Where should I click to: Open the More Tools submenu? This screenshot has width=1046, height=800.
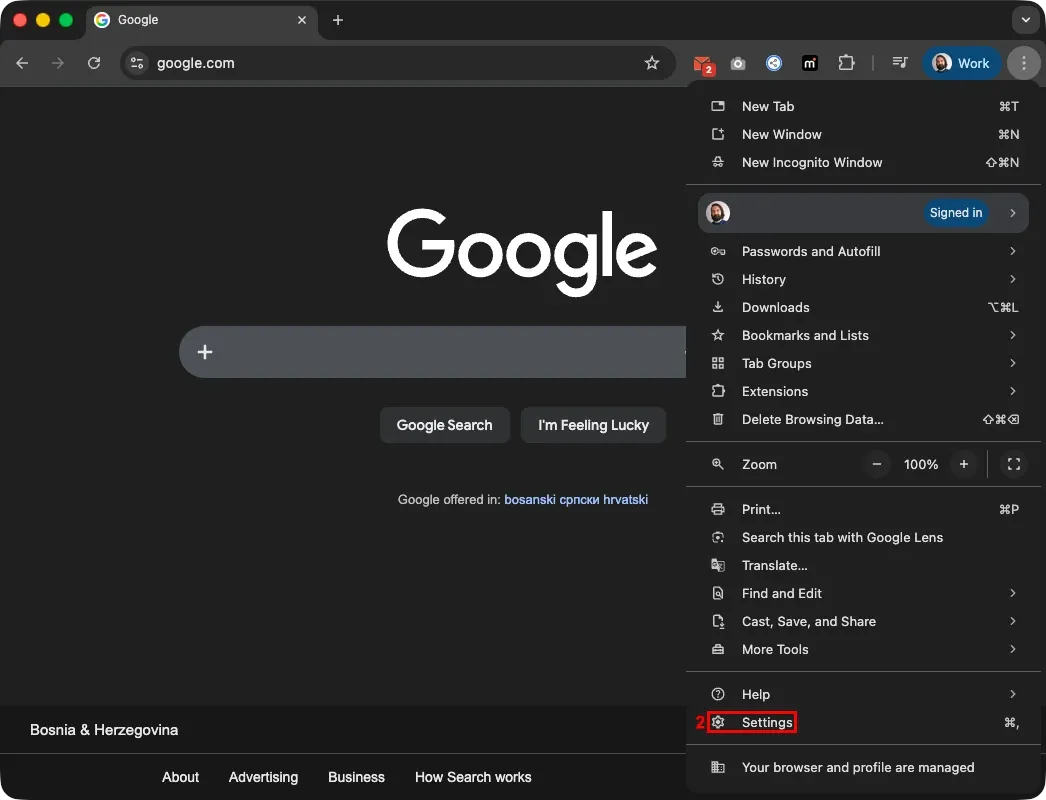863,650
